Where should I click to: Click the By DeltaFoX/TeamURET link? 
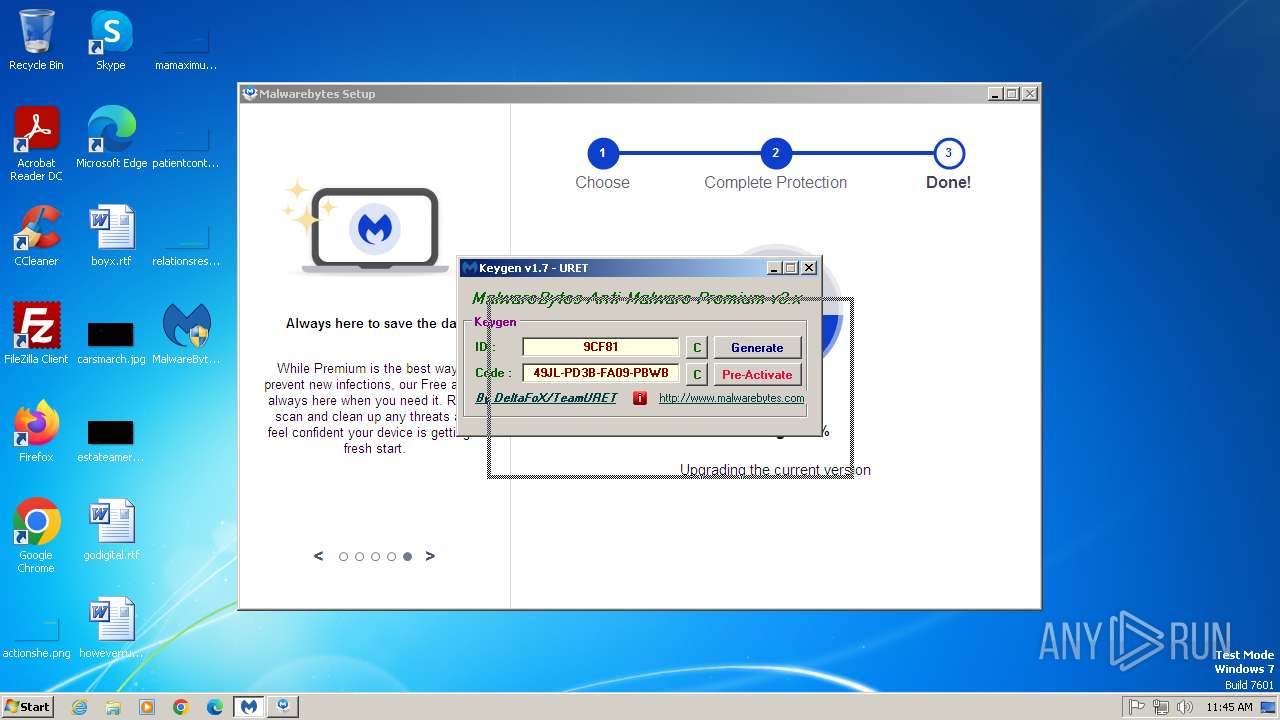pos(546,398)
